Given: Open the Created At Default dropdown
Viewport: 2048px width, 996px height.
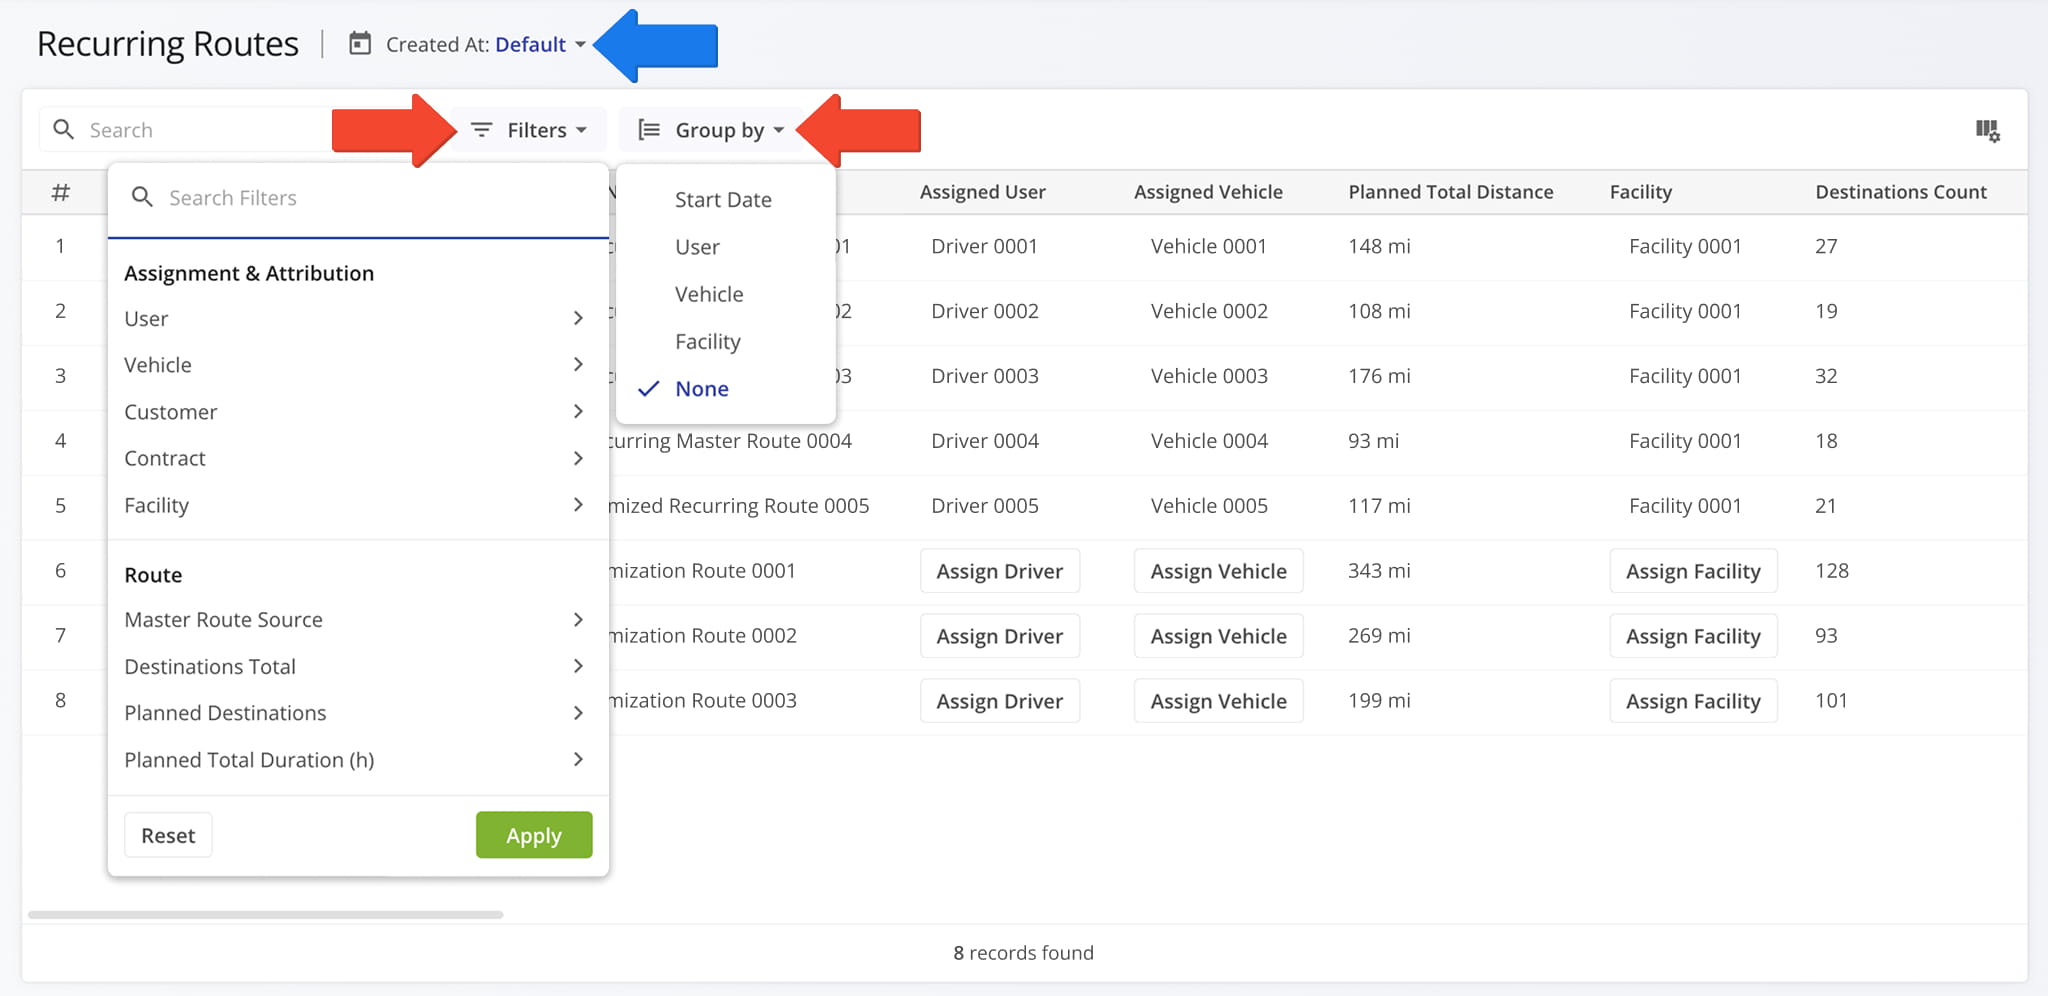Looking at the screenshot, I should tap(539, 45).
